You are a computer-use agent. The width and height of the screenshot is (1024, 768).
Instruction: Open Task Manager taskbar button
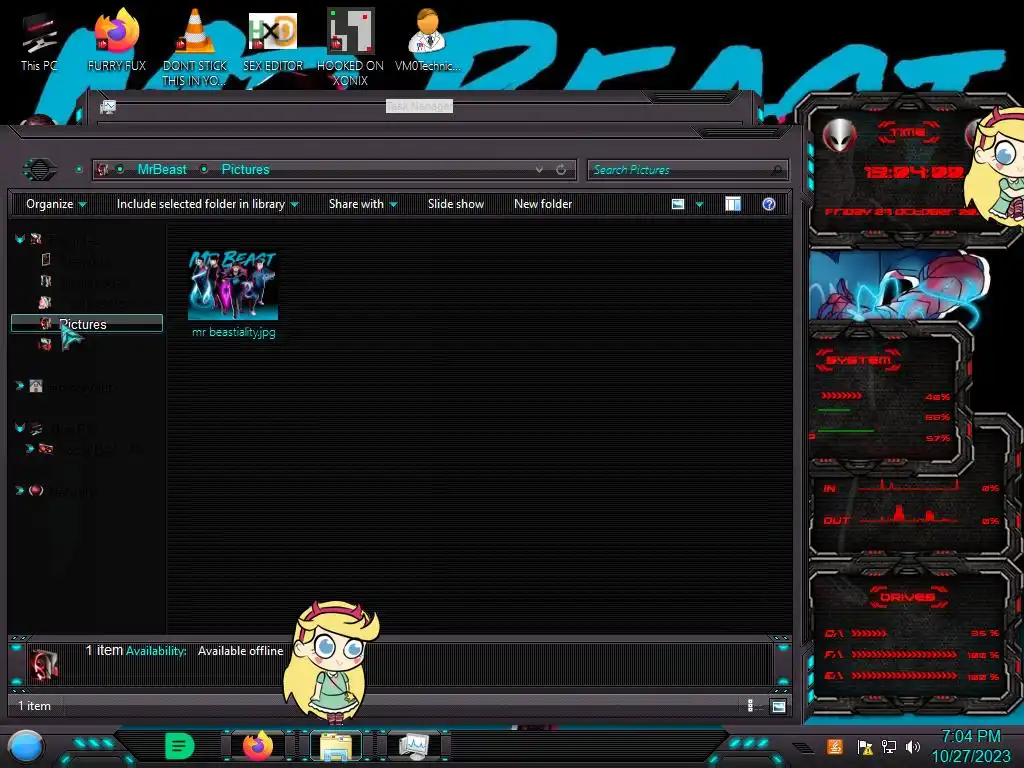click(x=414, y=746)
